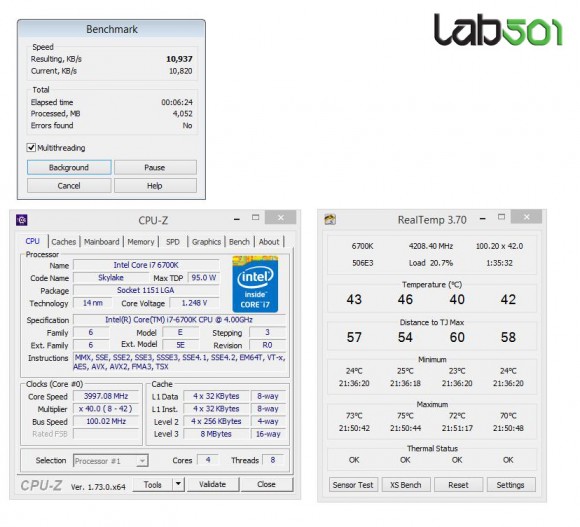Toggle the Multithreading checkbox
The image size is (580, 527).
tap(31, 148)
